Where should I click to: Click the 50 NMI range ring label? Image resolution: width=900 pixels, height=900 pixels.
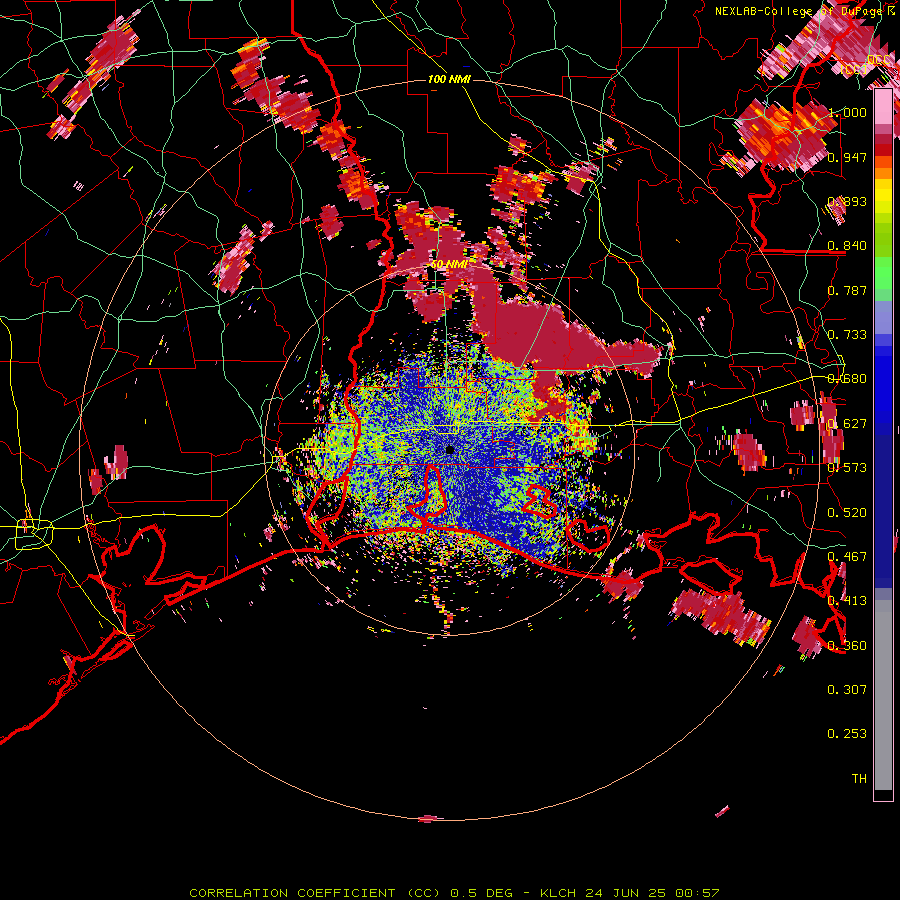coord(449,264)
